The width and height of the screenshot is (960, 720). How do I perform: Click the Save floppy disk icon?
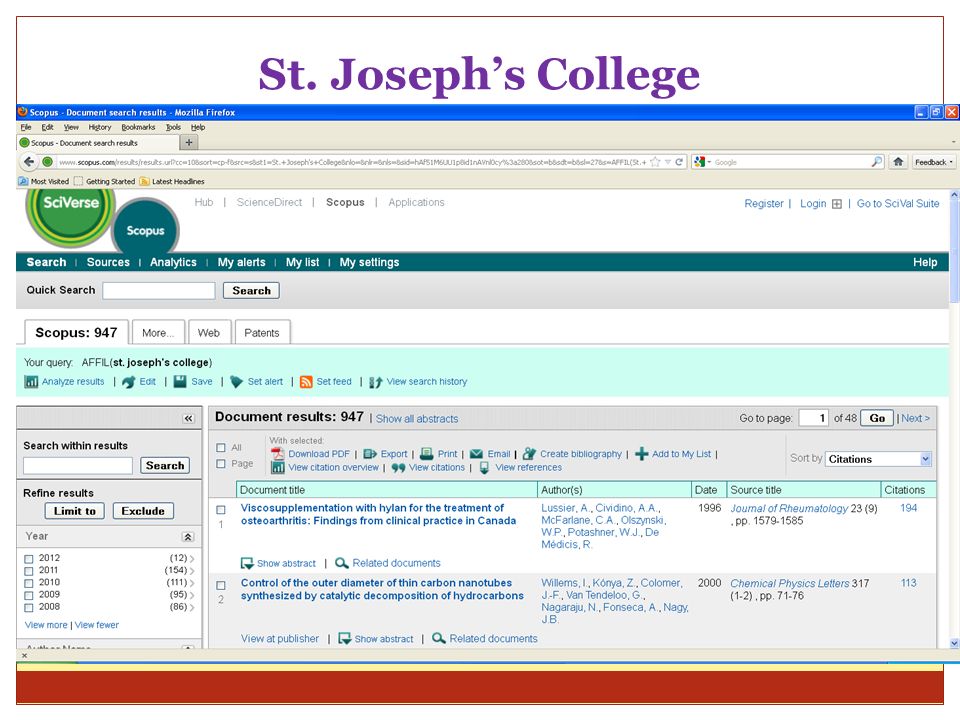coord(180,381)
